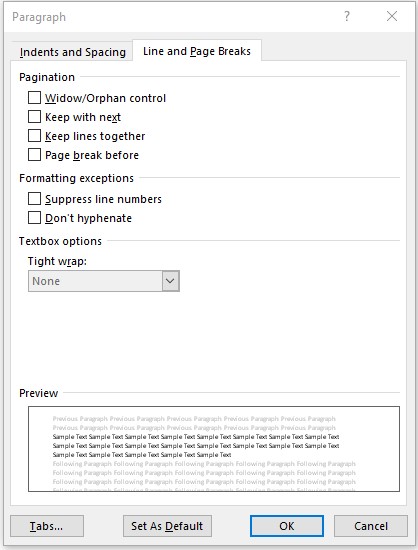The width and height of the screenshot is (418, 550).
Task: Select the Line and Page Breaks tab
Action: tap(197, 52)
